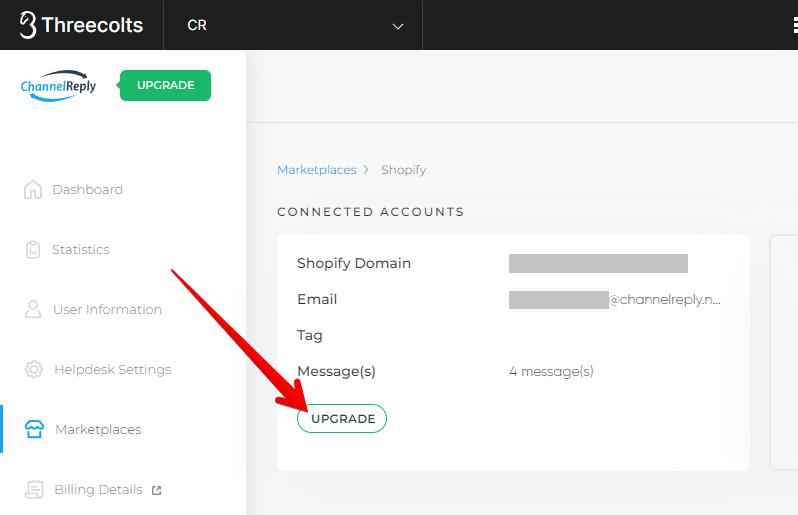Open the menu icon at top right edge
The image size is (798, 515).
coord(795,25)
